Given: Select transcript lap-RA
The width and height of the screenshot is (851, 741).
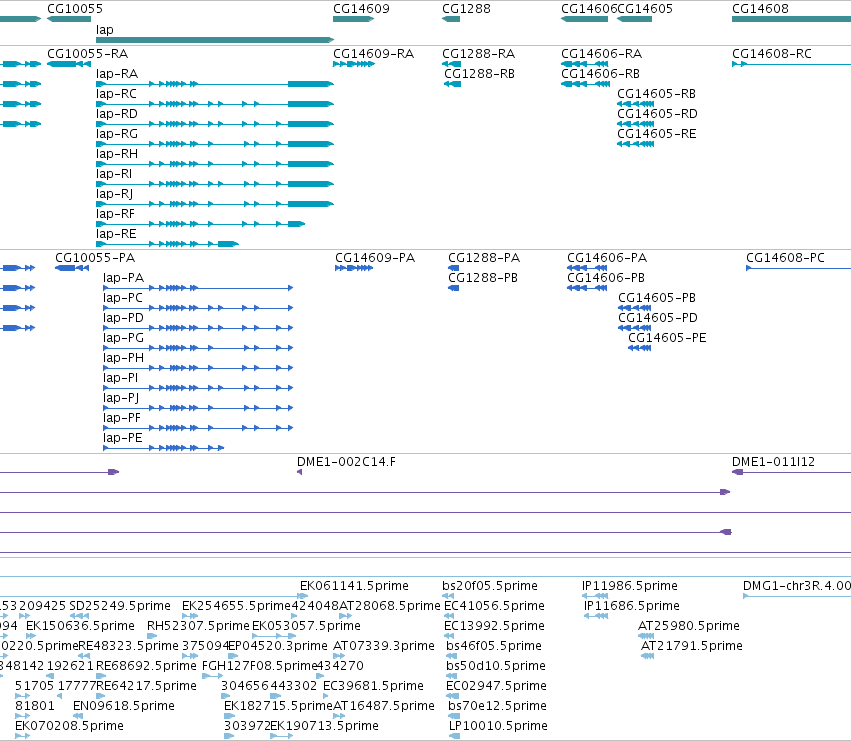Looking at the screenshot, I should tap(215, 84).
